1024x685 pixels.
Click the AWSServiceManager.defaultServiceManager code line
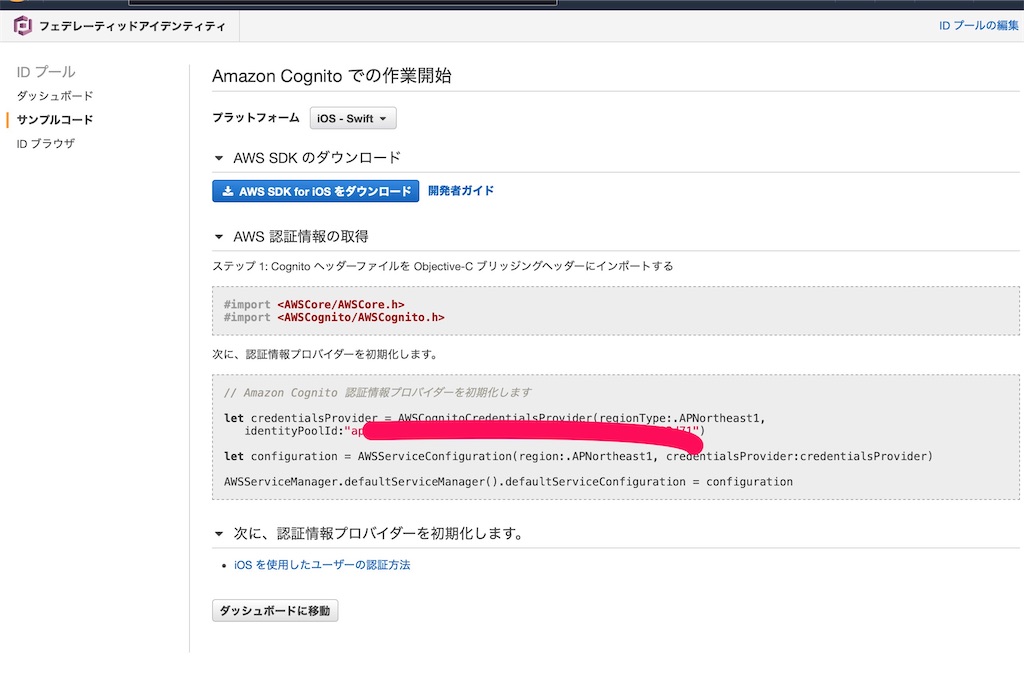click(x=508, y=482)
